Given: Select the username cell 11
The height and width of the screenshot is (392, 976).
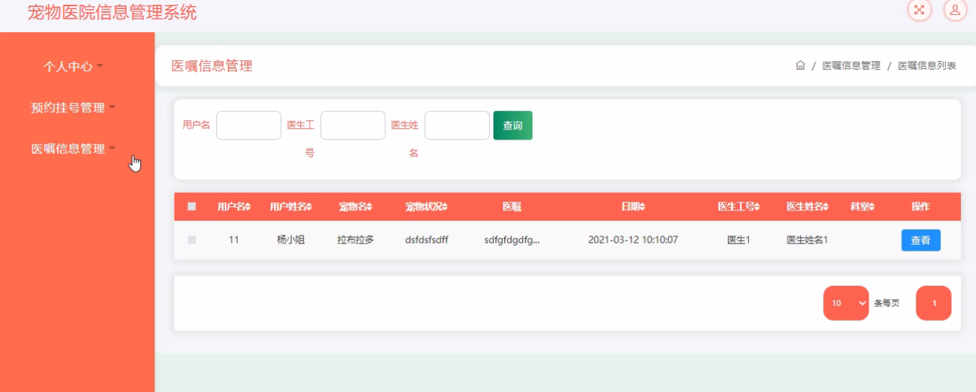Looking at the screenshot, I should coord(234,240).
